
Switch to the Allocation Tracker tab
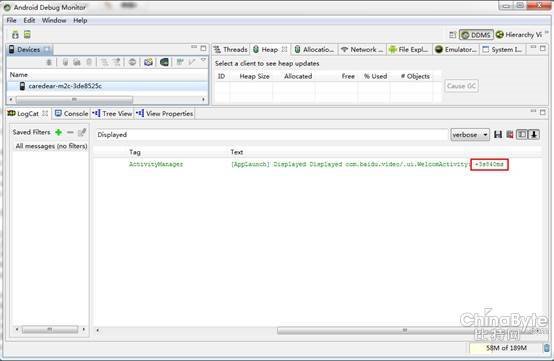click(x=314, y=49)
